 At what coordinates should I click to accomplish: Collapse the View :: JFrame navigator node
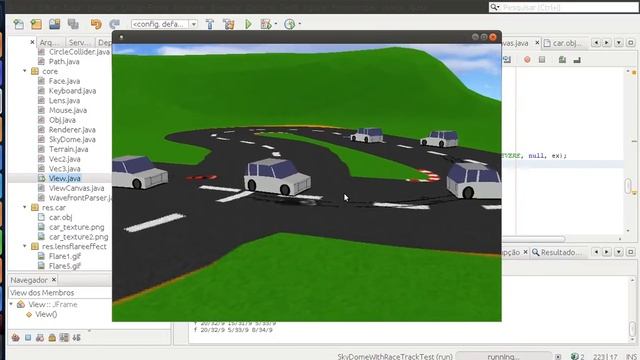tap(11, 304)
